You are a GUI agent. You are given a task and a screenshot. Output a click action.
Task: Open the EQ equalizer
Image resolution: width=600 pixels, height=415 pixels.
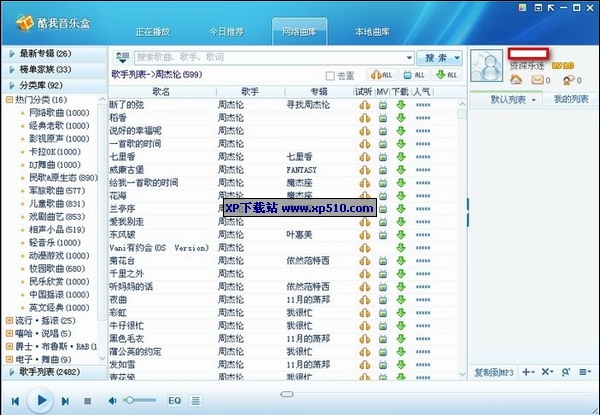(x=174, y=400)
